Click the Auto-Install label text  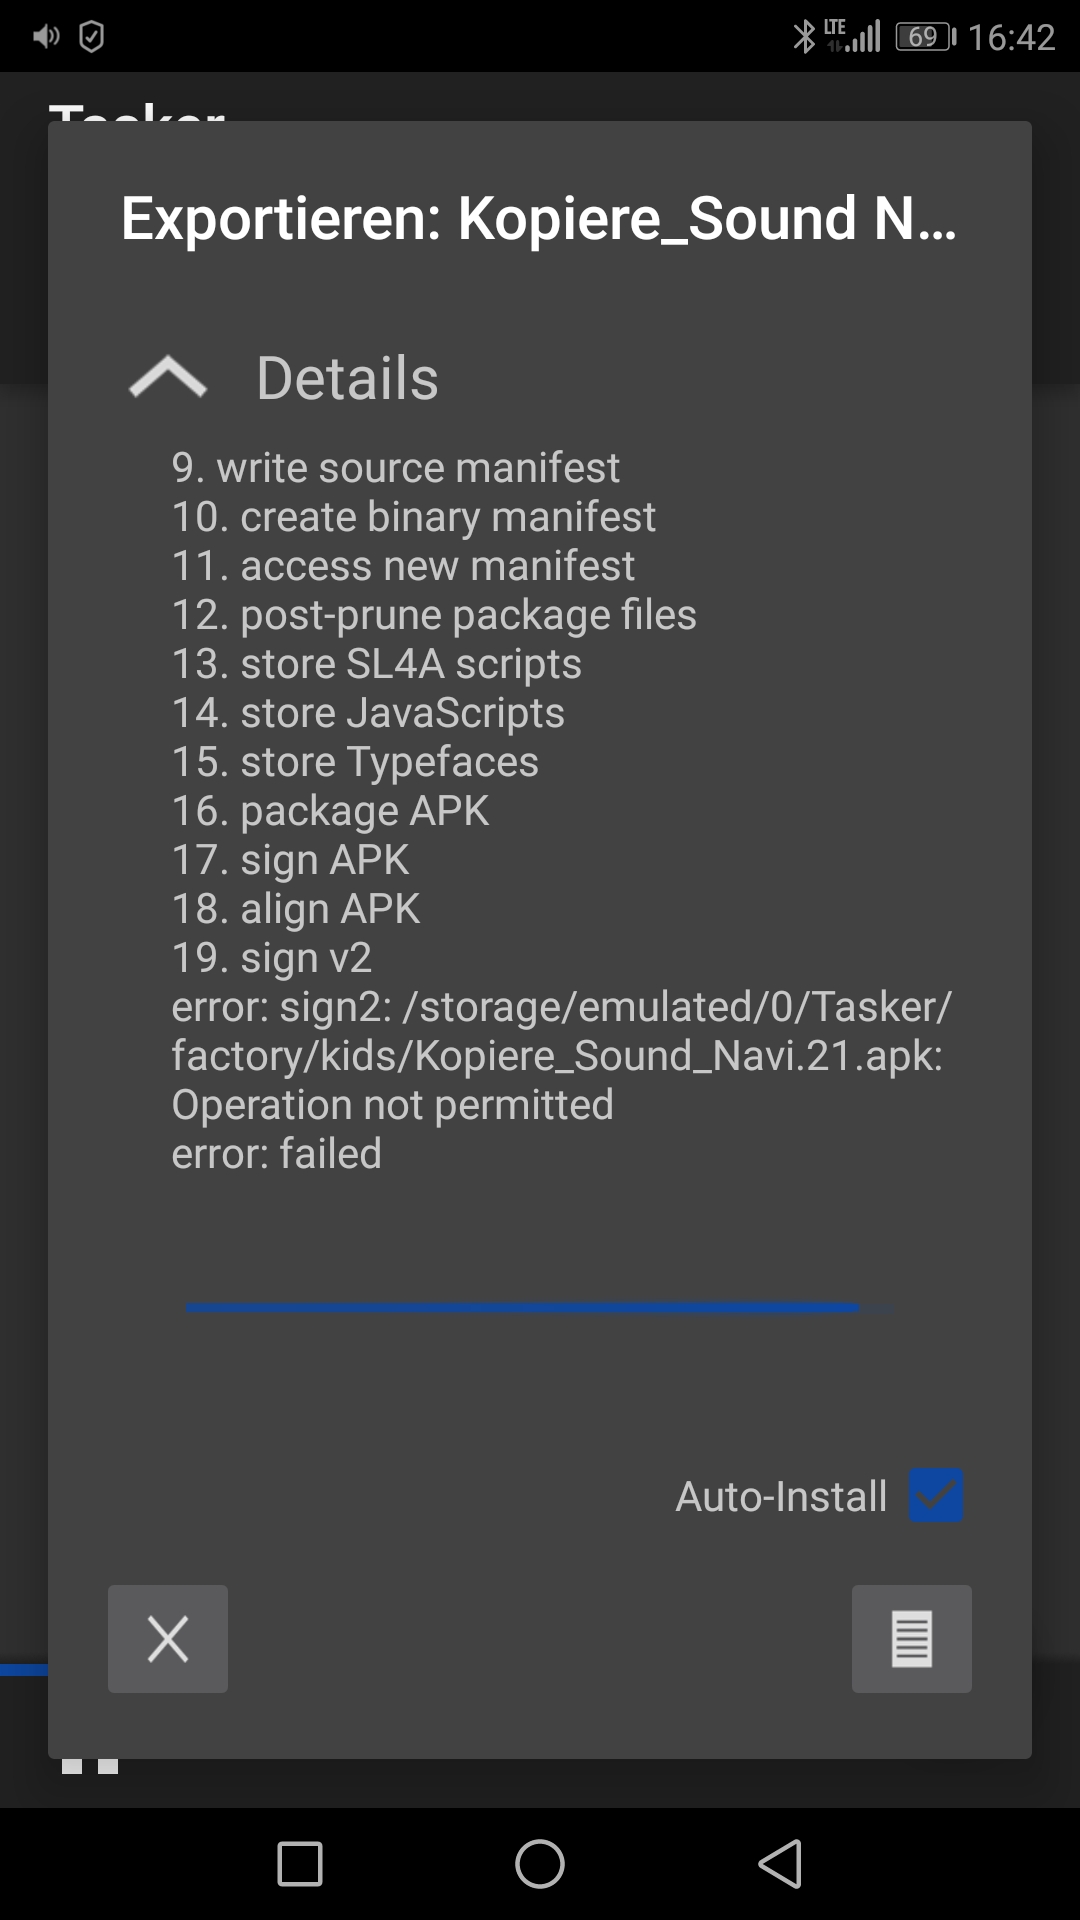point(781,1497)
